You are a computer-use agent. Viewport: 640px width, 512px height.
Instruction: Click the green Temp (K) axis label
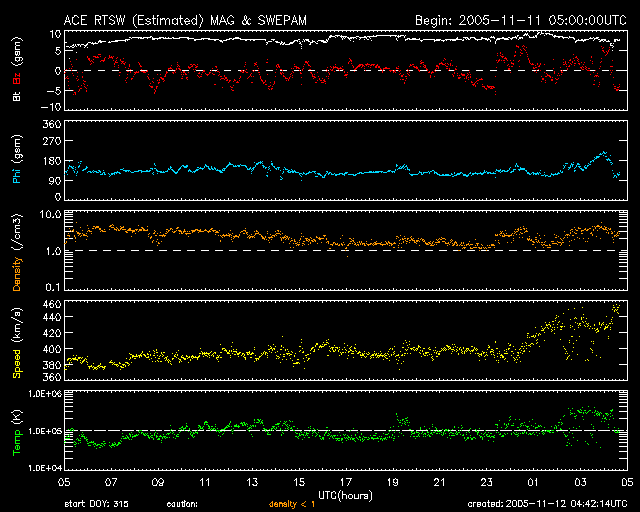(17, 429)
